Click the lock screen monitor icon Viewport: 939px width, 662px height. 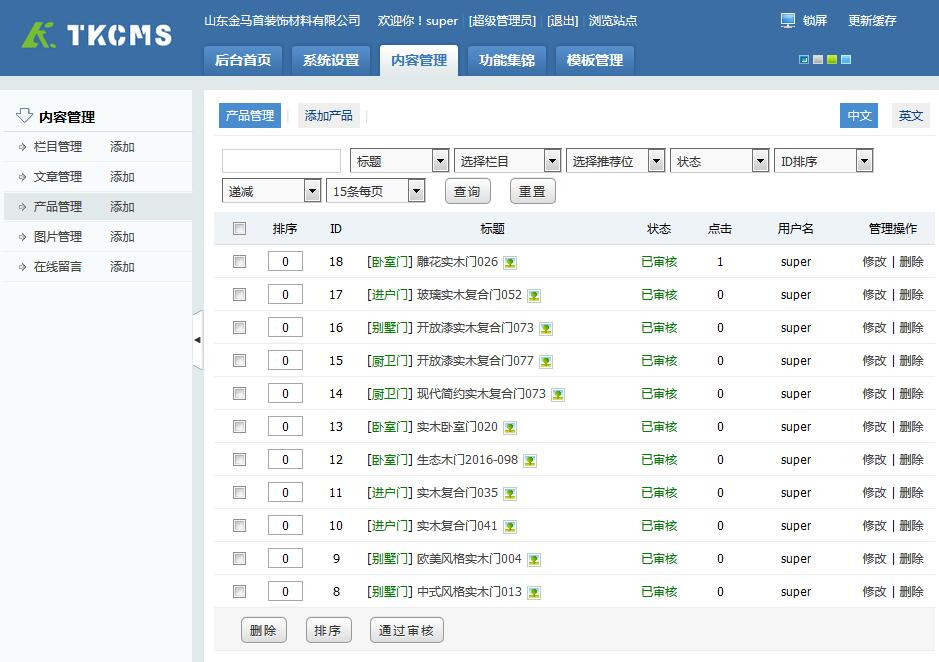pyautogui.click(x=788, y=20)
